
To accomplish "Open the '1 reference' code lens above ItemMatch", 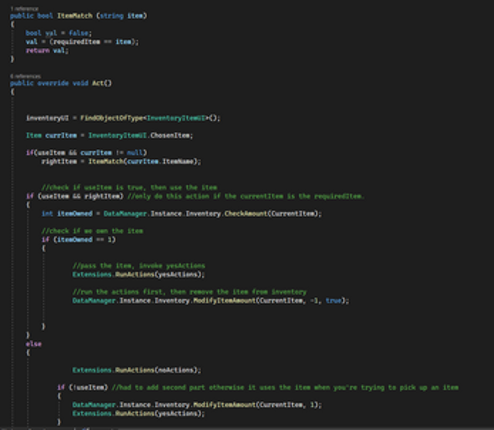I will point(24,9).
